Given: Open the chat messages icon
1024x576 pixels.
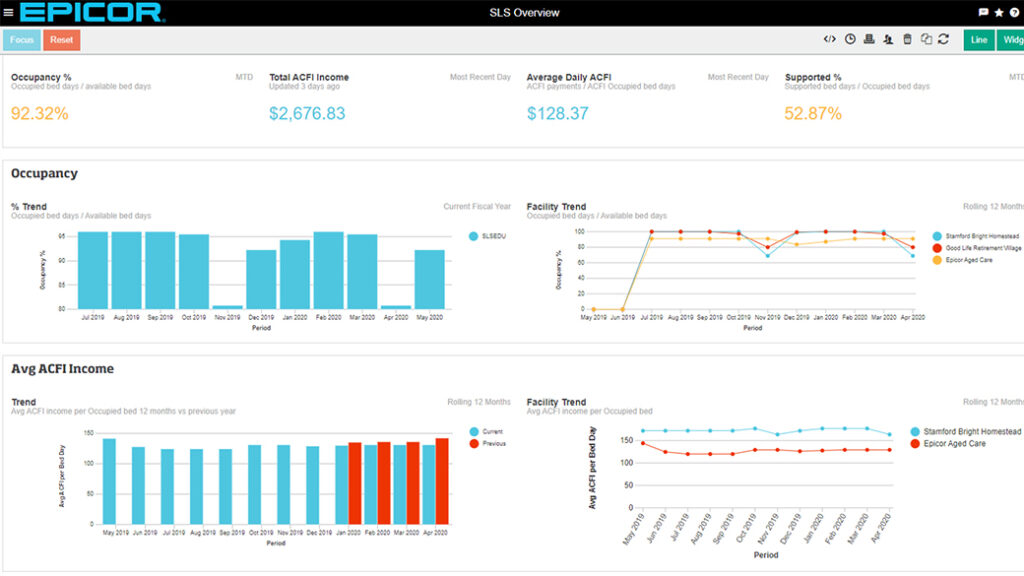Looking at the screenshot, I should pos(983,13).
